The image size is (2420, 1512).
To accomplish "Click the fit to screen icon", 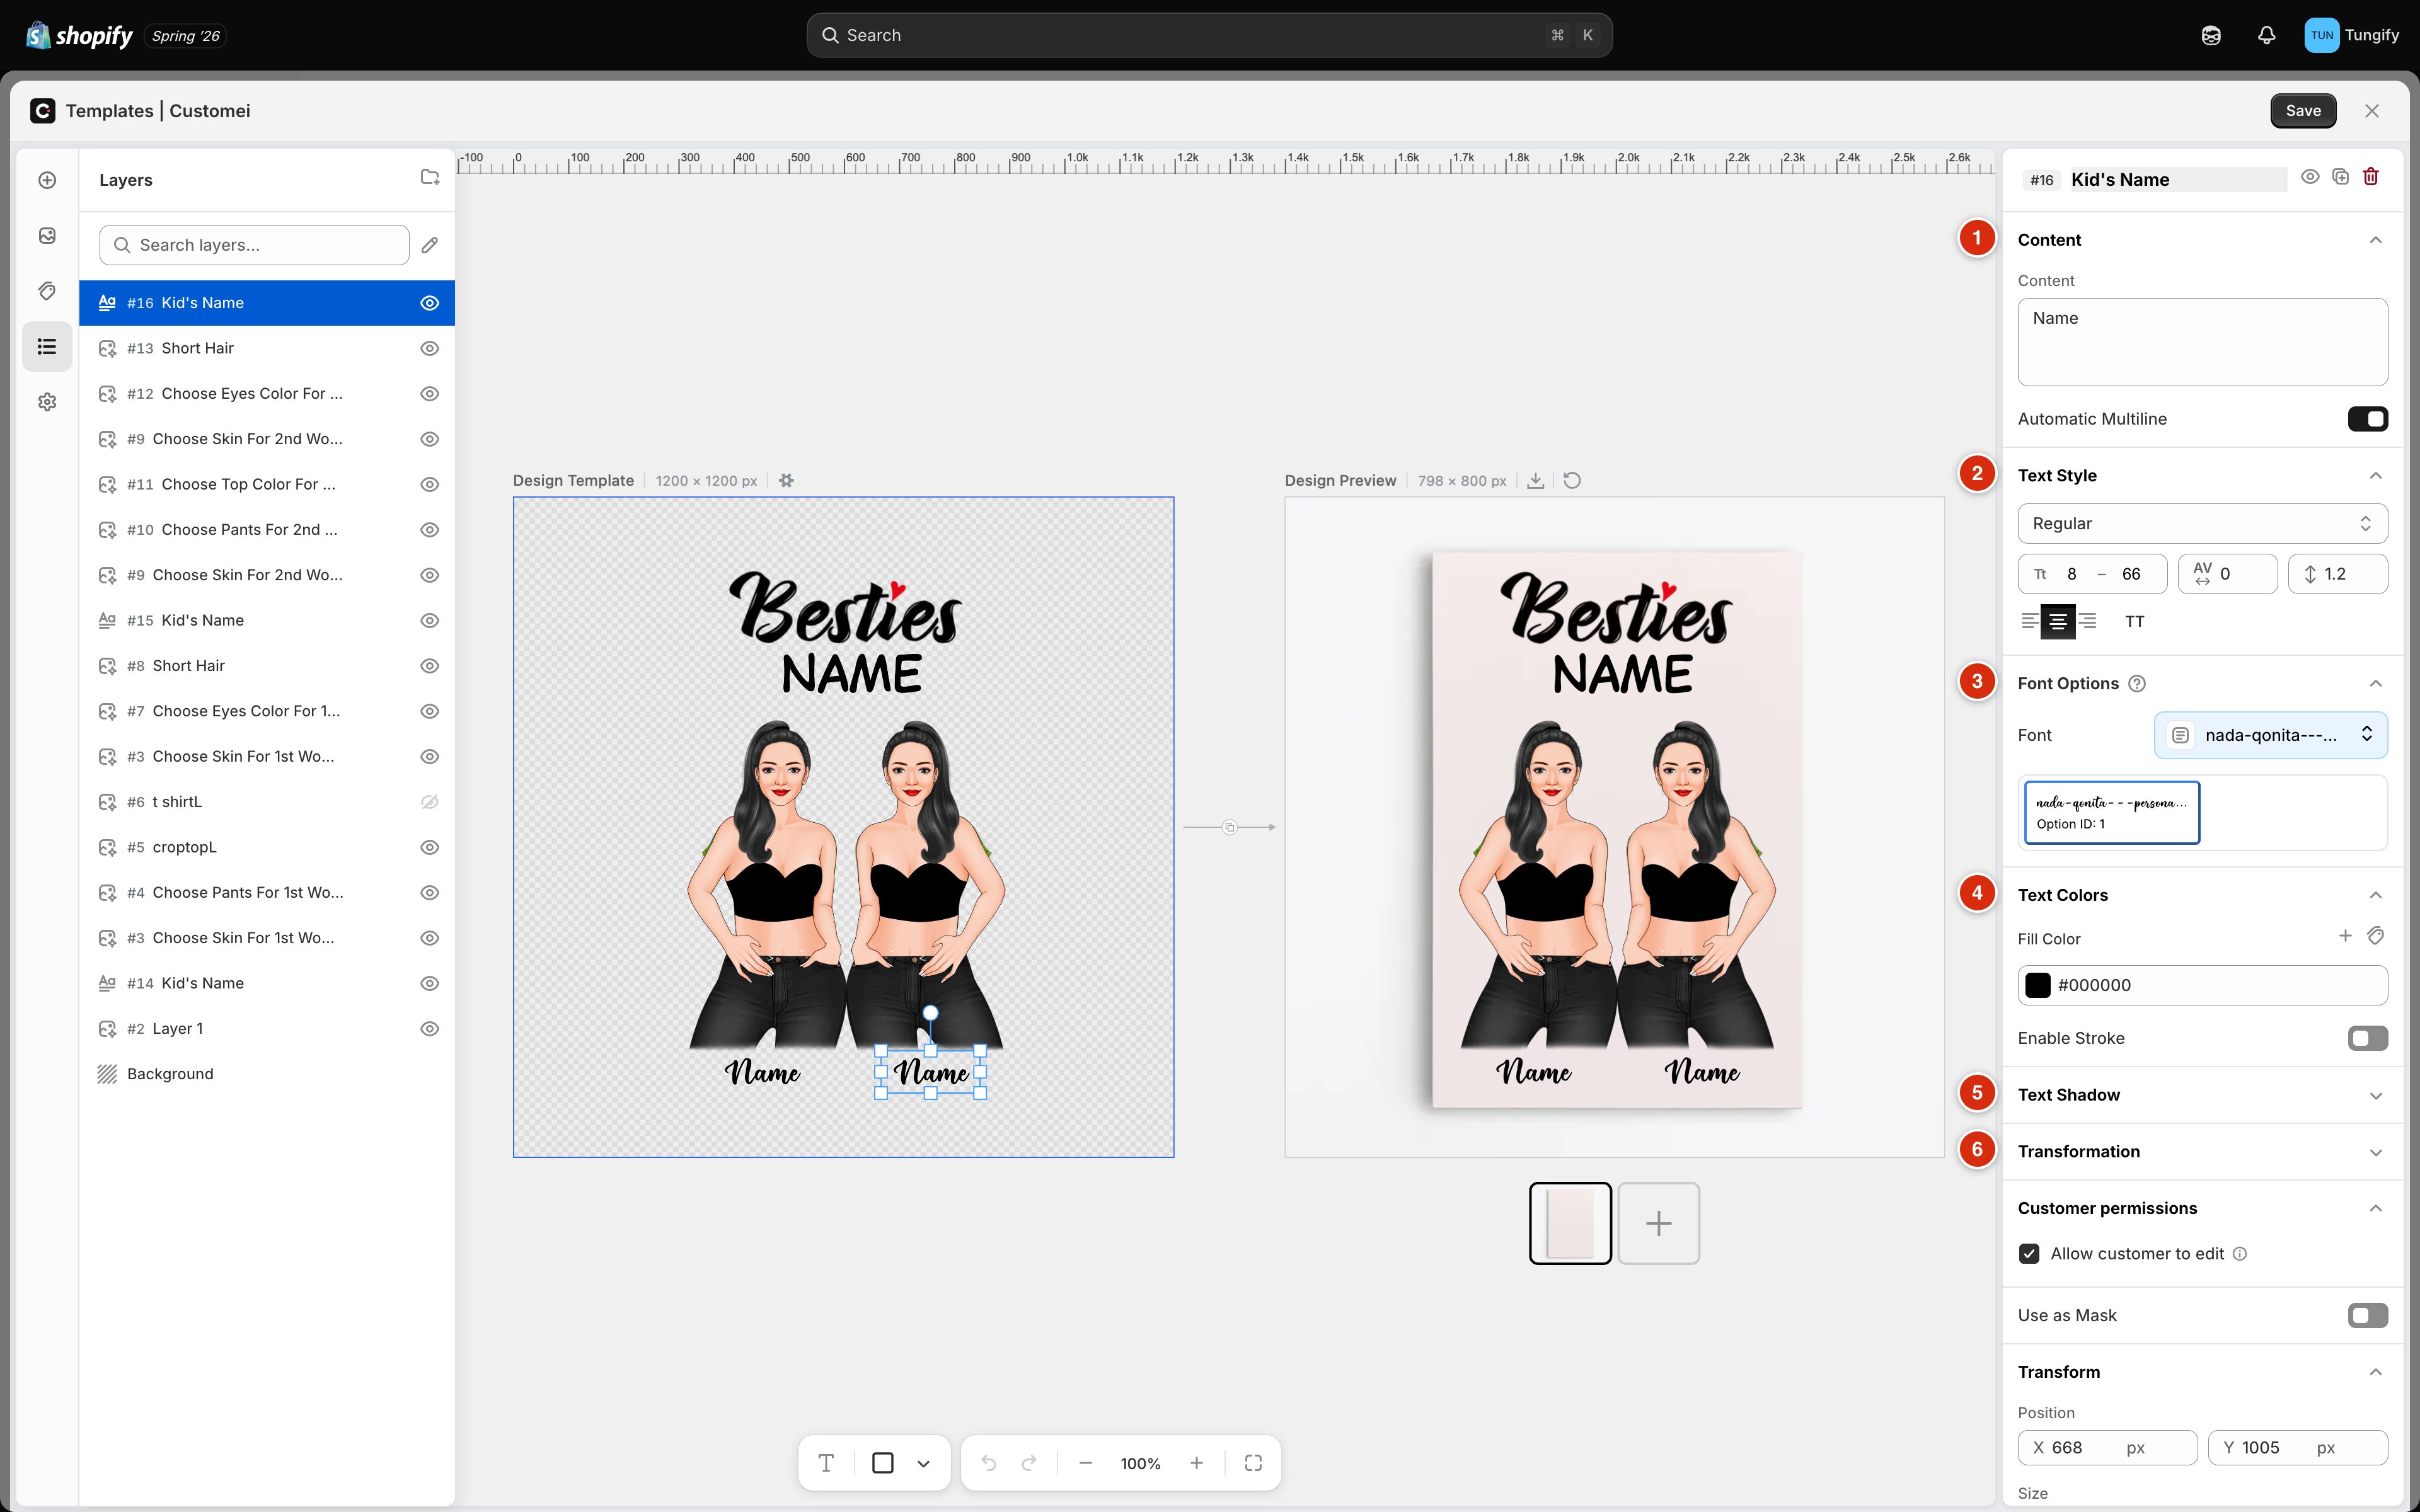I will (1253, 1463).
